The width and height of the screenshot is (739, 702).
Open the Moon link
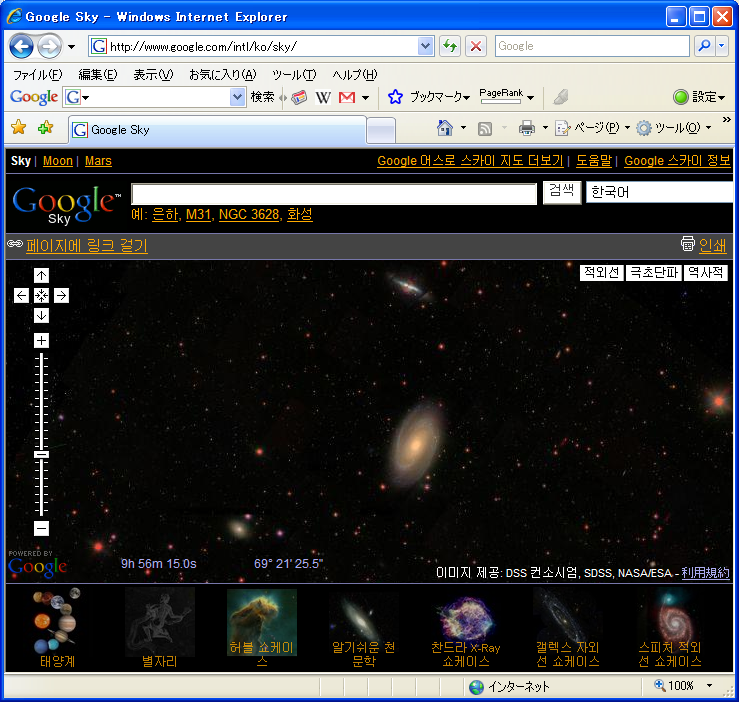coord(58,161)
